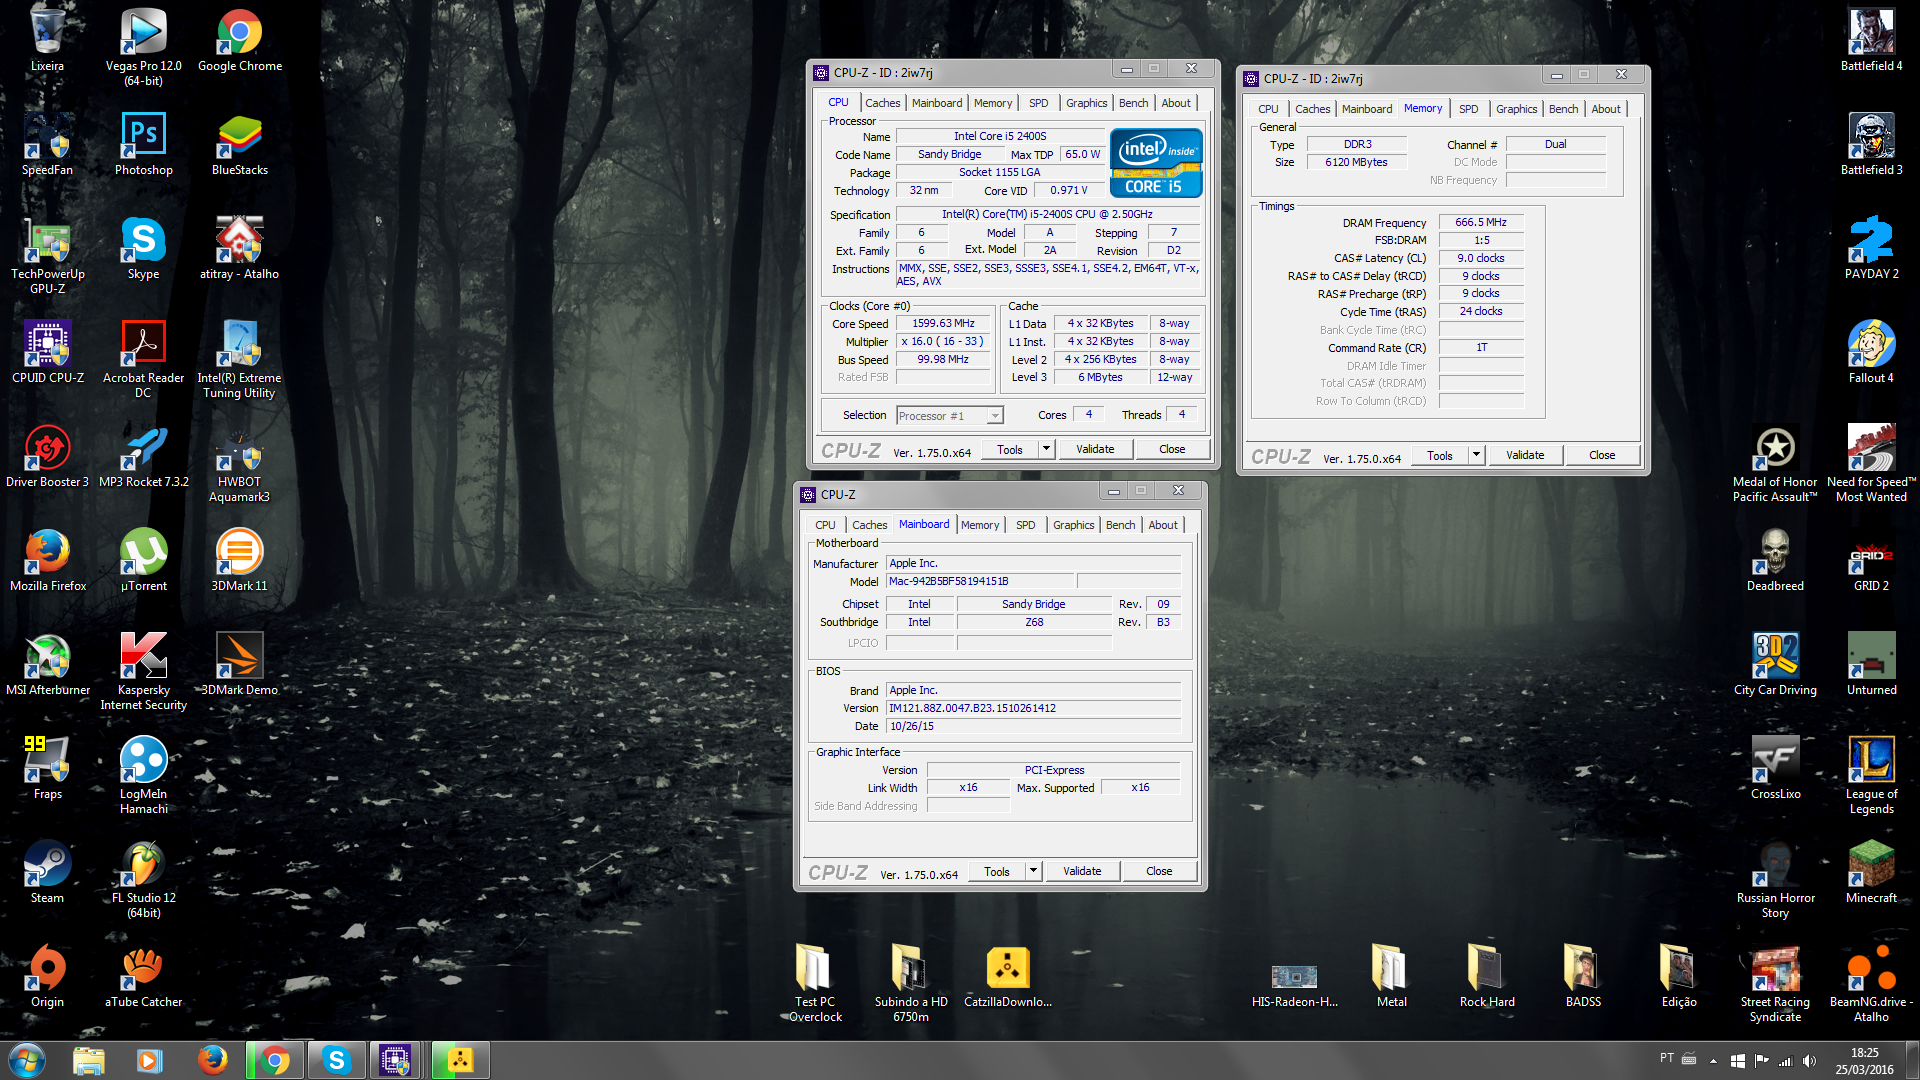Open PAYDAY 2 desktop shortcut
The height and width of the screenshot is (1080, 1920).
click(1871, 248)
